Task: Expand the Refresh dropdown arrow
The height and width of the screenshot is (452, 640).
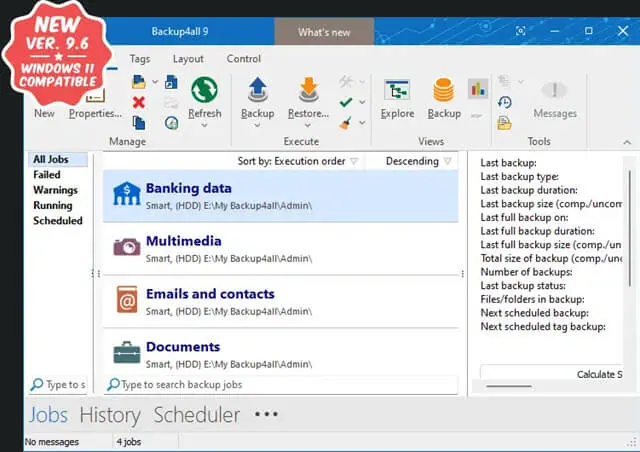Action: (204, 125)
